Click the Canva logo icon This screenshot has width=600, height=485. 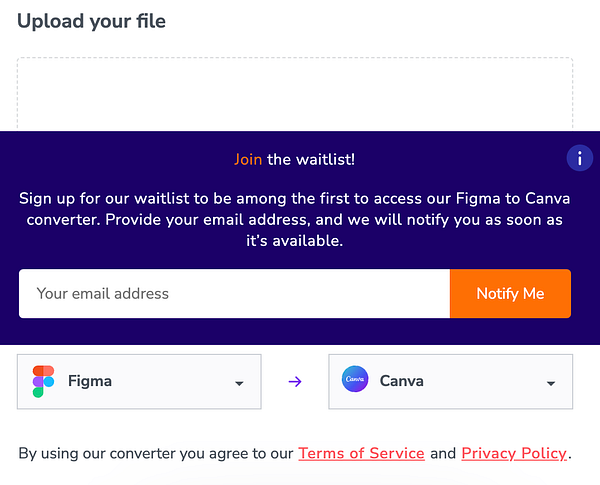point(355,381)
